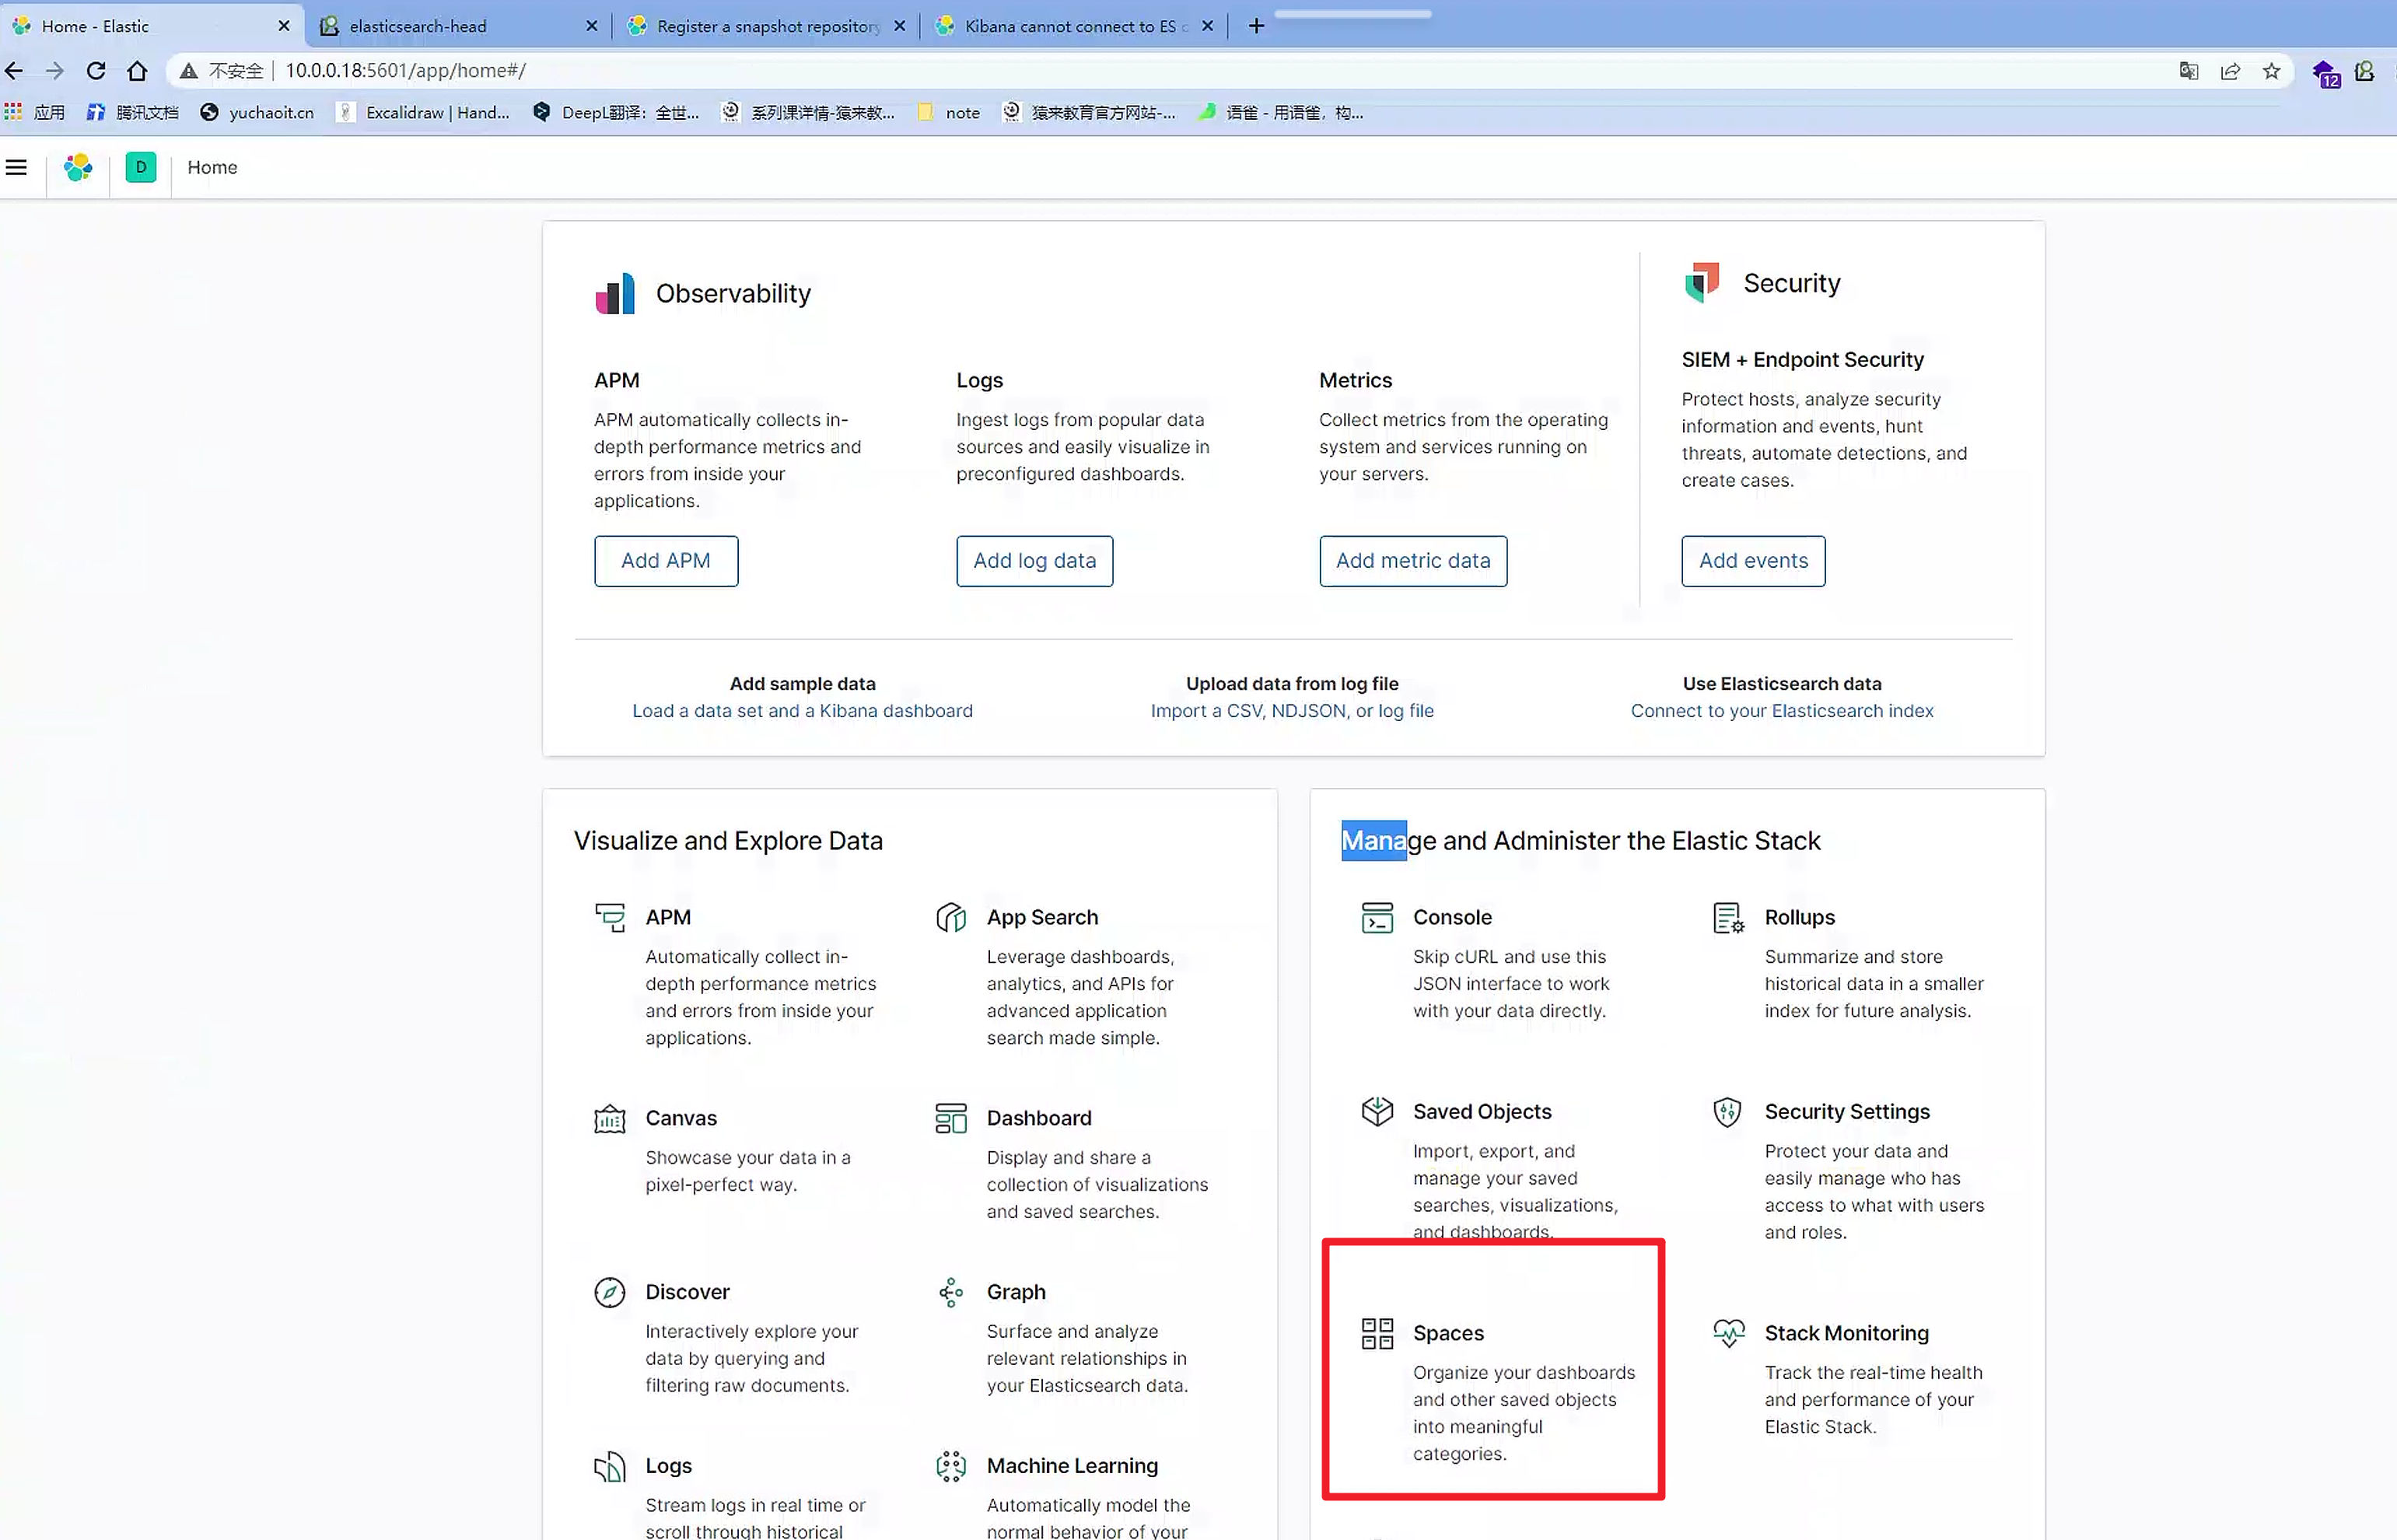Switch to the elasticsearch-head tab
2397x1540 pixels.
pyautogui.click(x=418, y=26)
